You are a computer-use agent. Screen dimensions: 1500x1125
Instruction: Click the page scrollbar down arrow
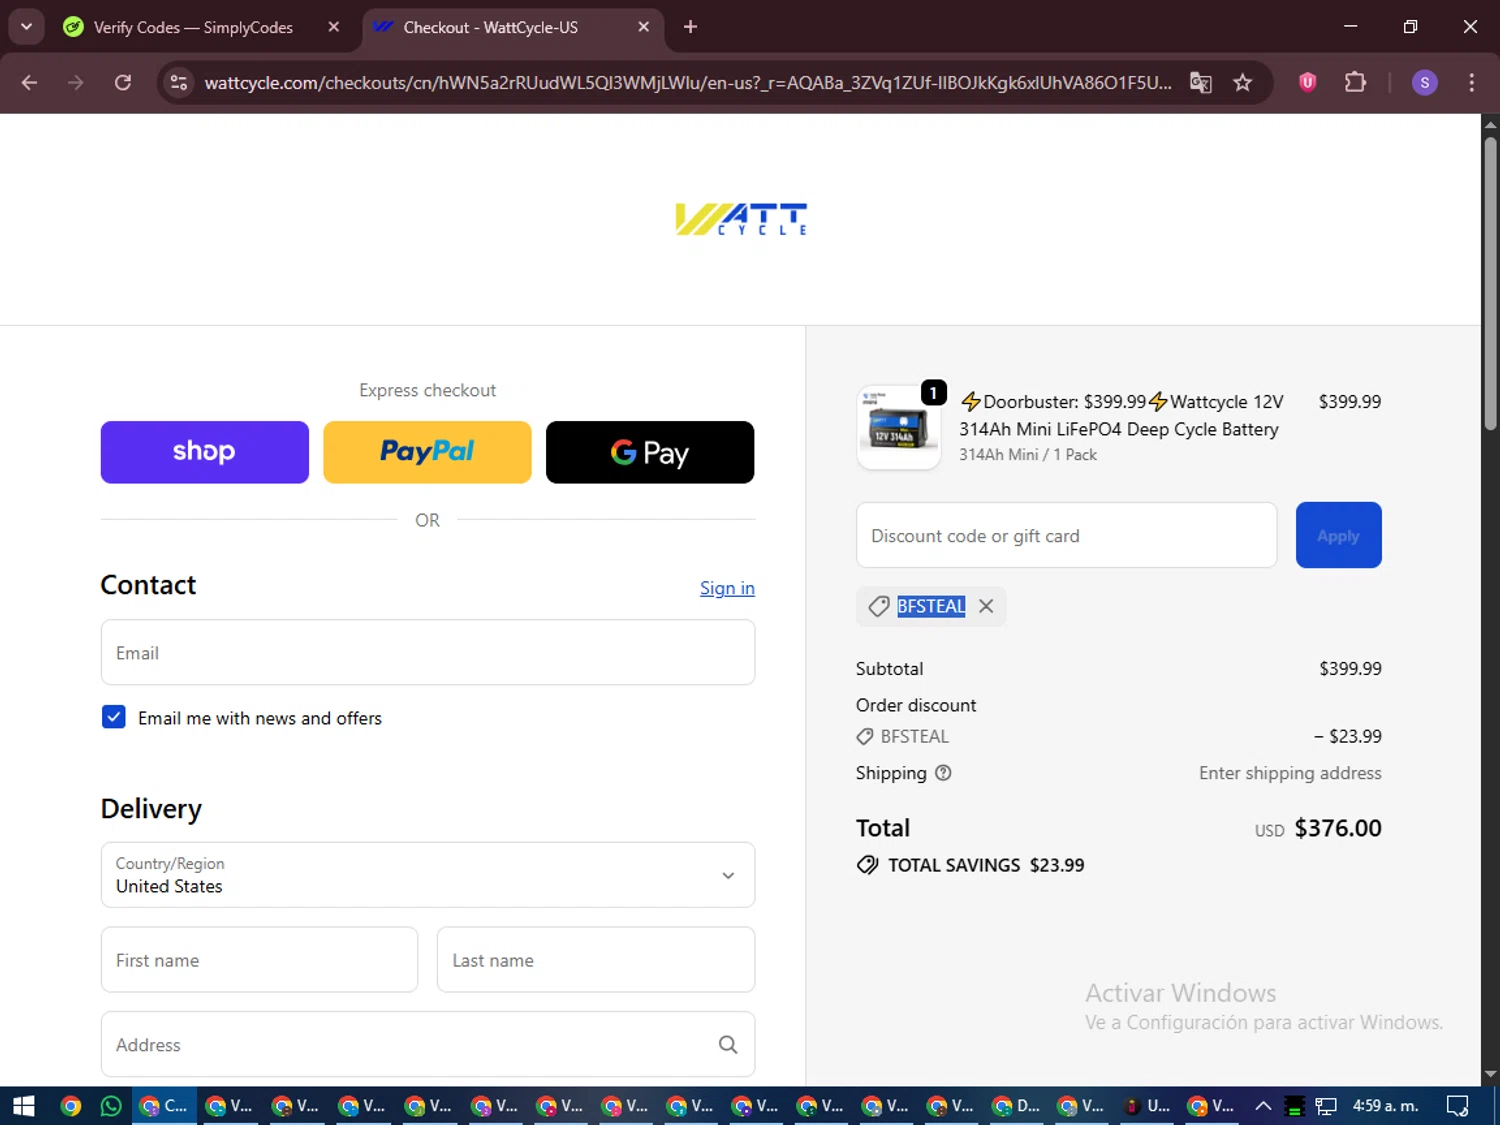click(1490, 1075)
